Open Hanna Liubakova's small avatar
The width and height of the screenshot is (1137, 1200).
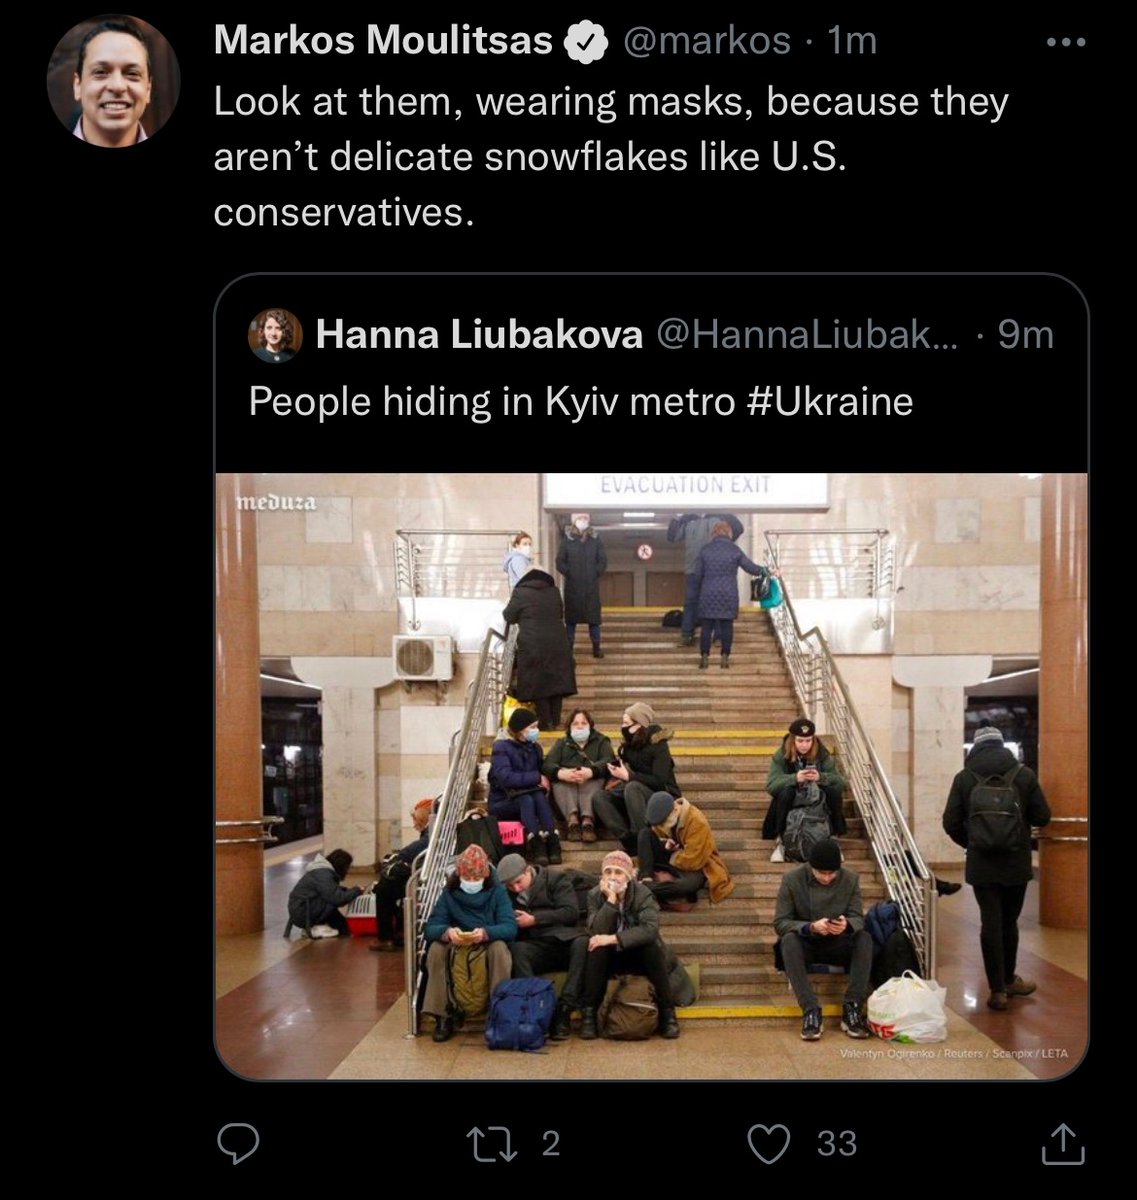click(275, 335)
